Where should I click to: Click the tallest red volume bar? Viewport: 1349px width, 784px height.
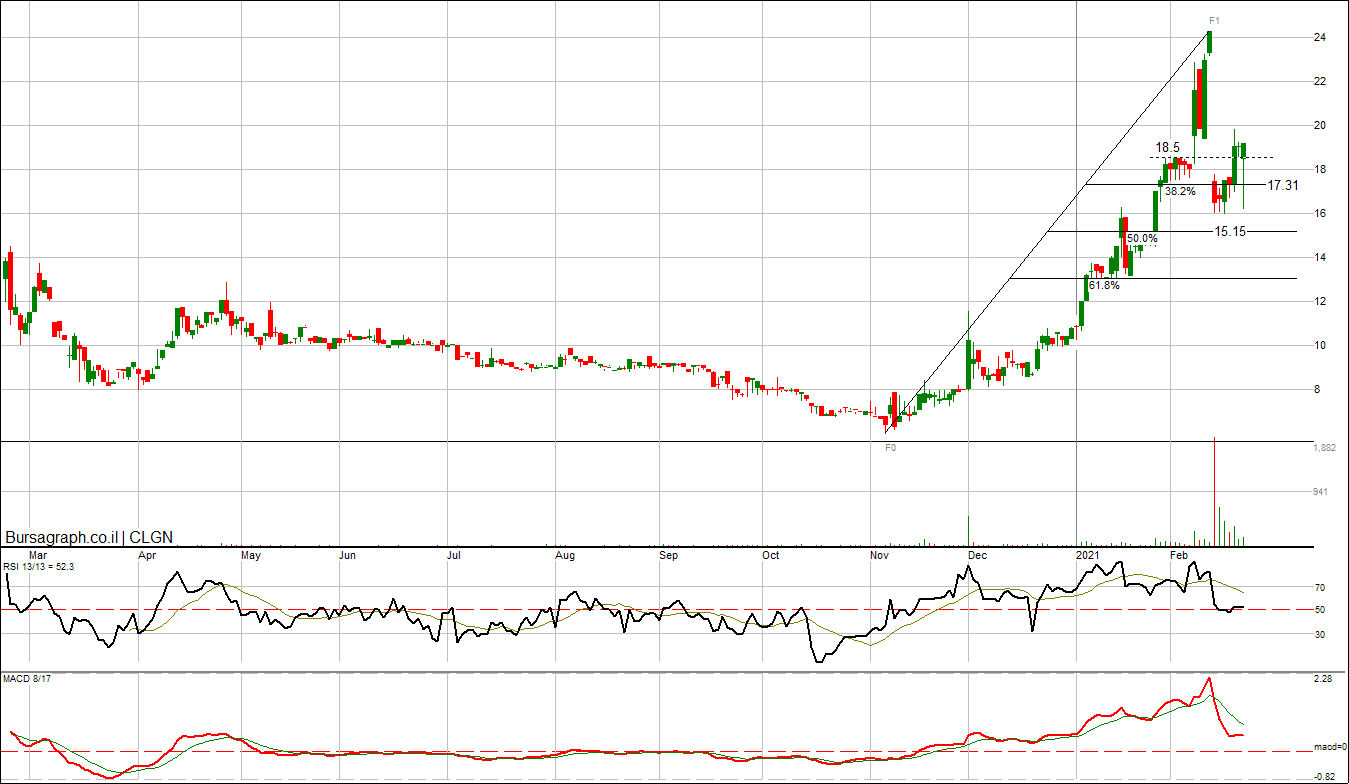(1214, 490)
